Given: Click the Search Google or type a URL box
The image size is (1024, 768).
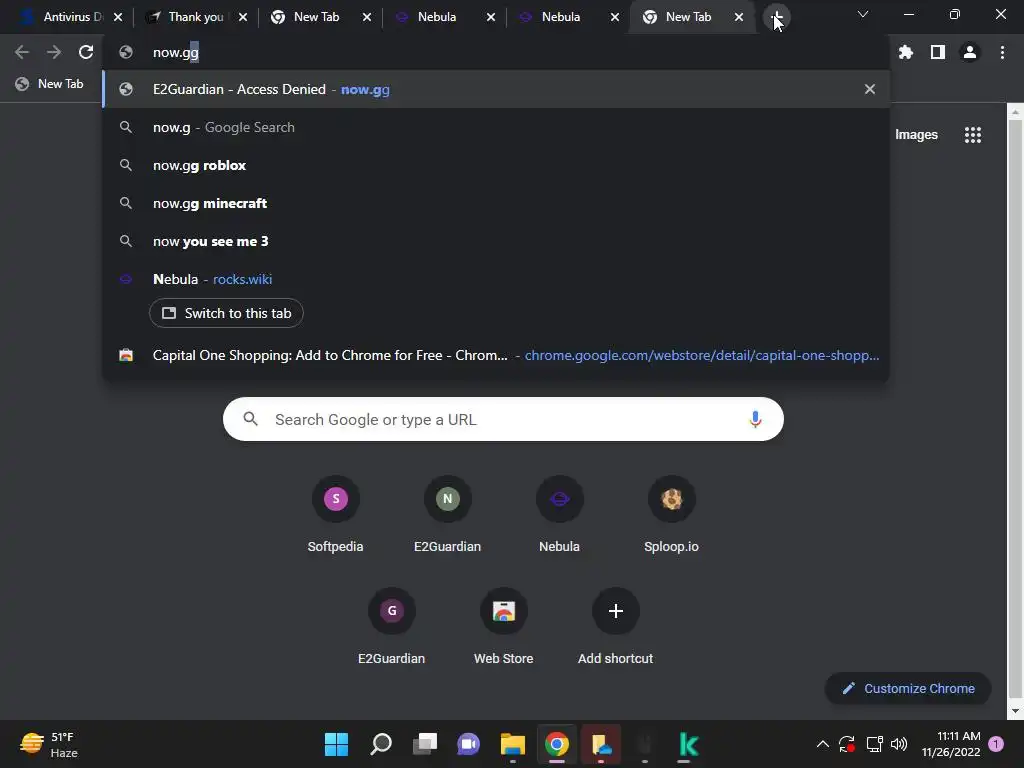Looking at the screenshot, I should 503,419.
